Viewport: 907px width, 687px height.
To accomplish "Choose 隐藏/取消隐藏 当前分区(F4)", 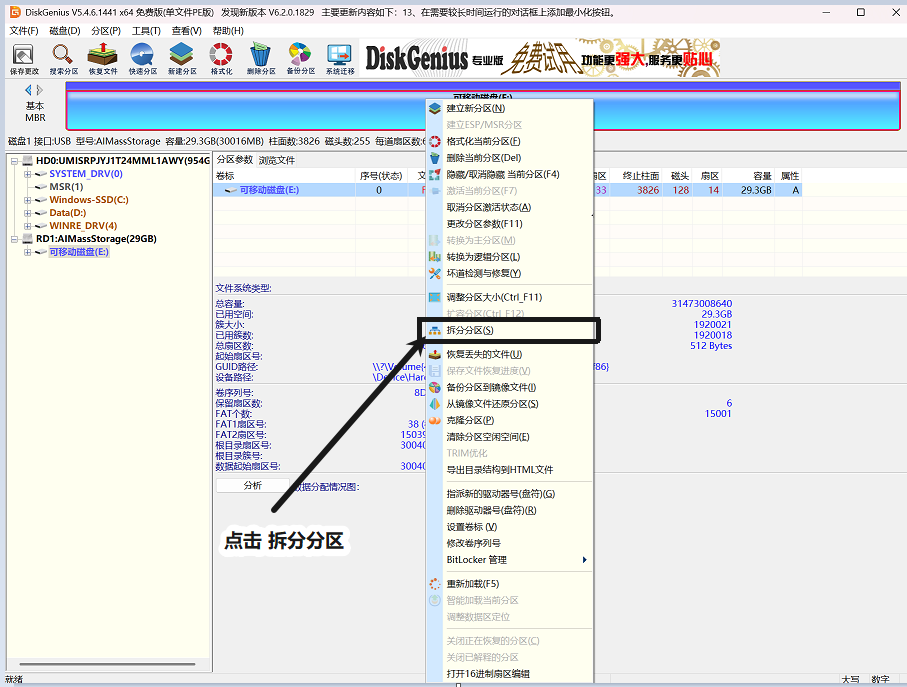I will (x=510, y=174).
